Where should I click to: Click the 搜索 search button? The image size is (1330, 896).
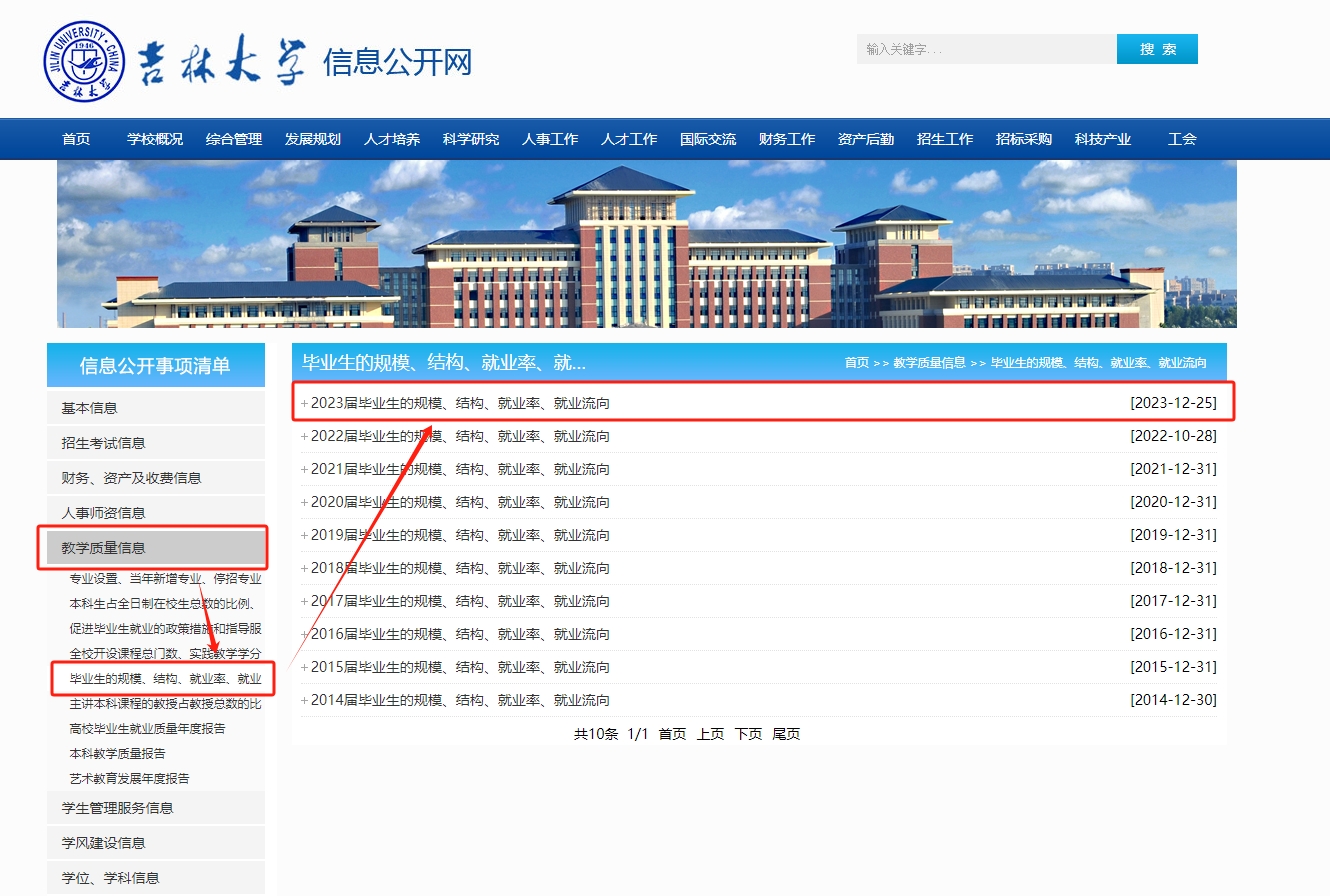(x=1157, y=49)
